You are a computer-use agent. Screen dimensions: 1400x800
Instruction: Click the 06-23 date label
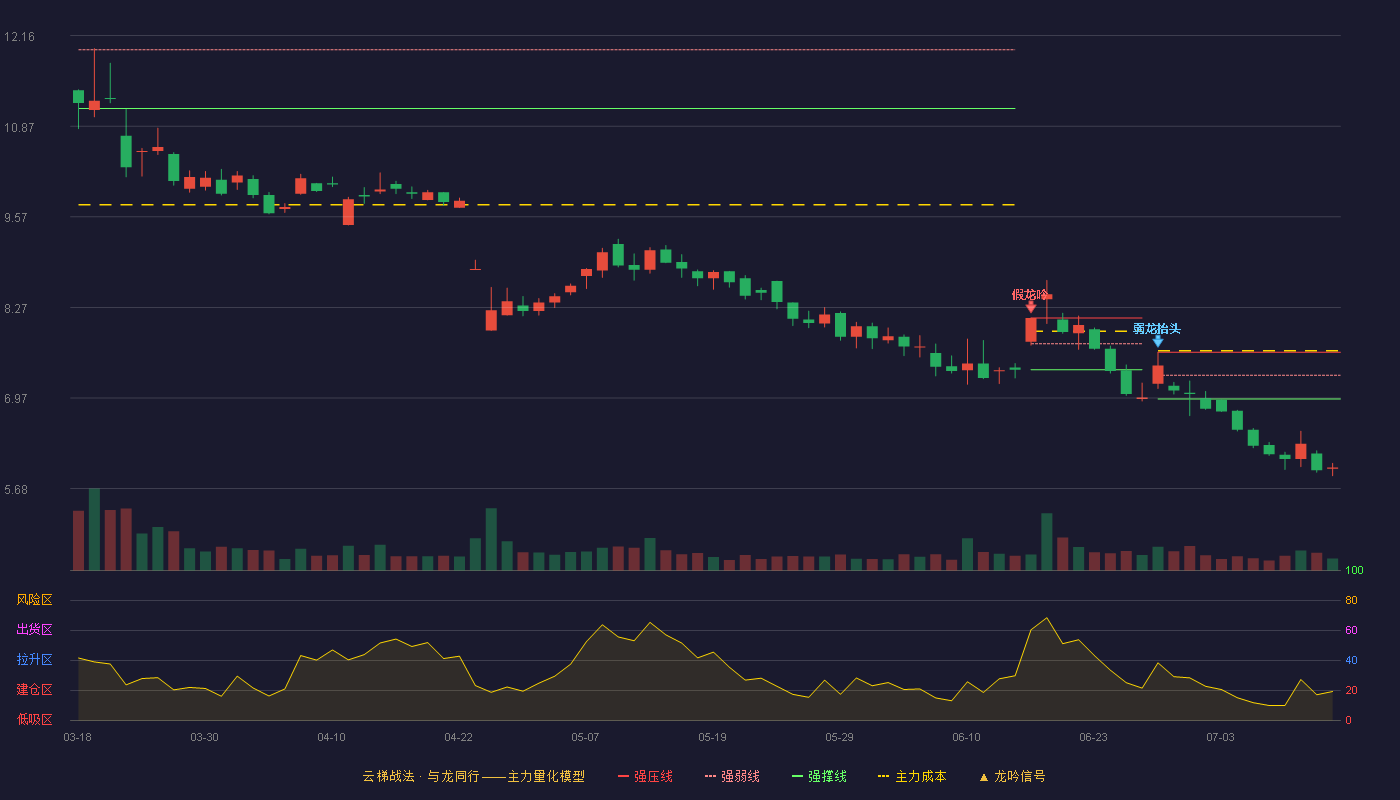[x=1093, y=737]
